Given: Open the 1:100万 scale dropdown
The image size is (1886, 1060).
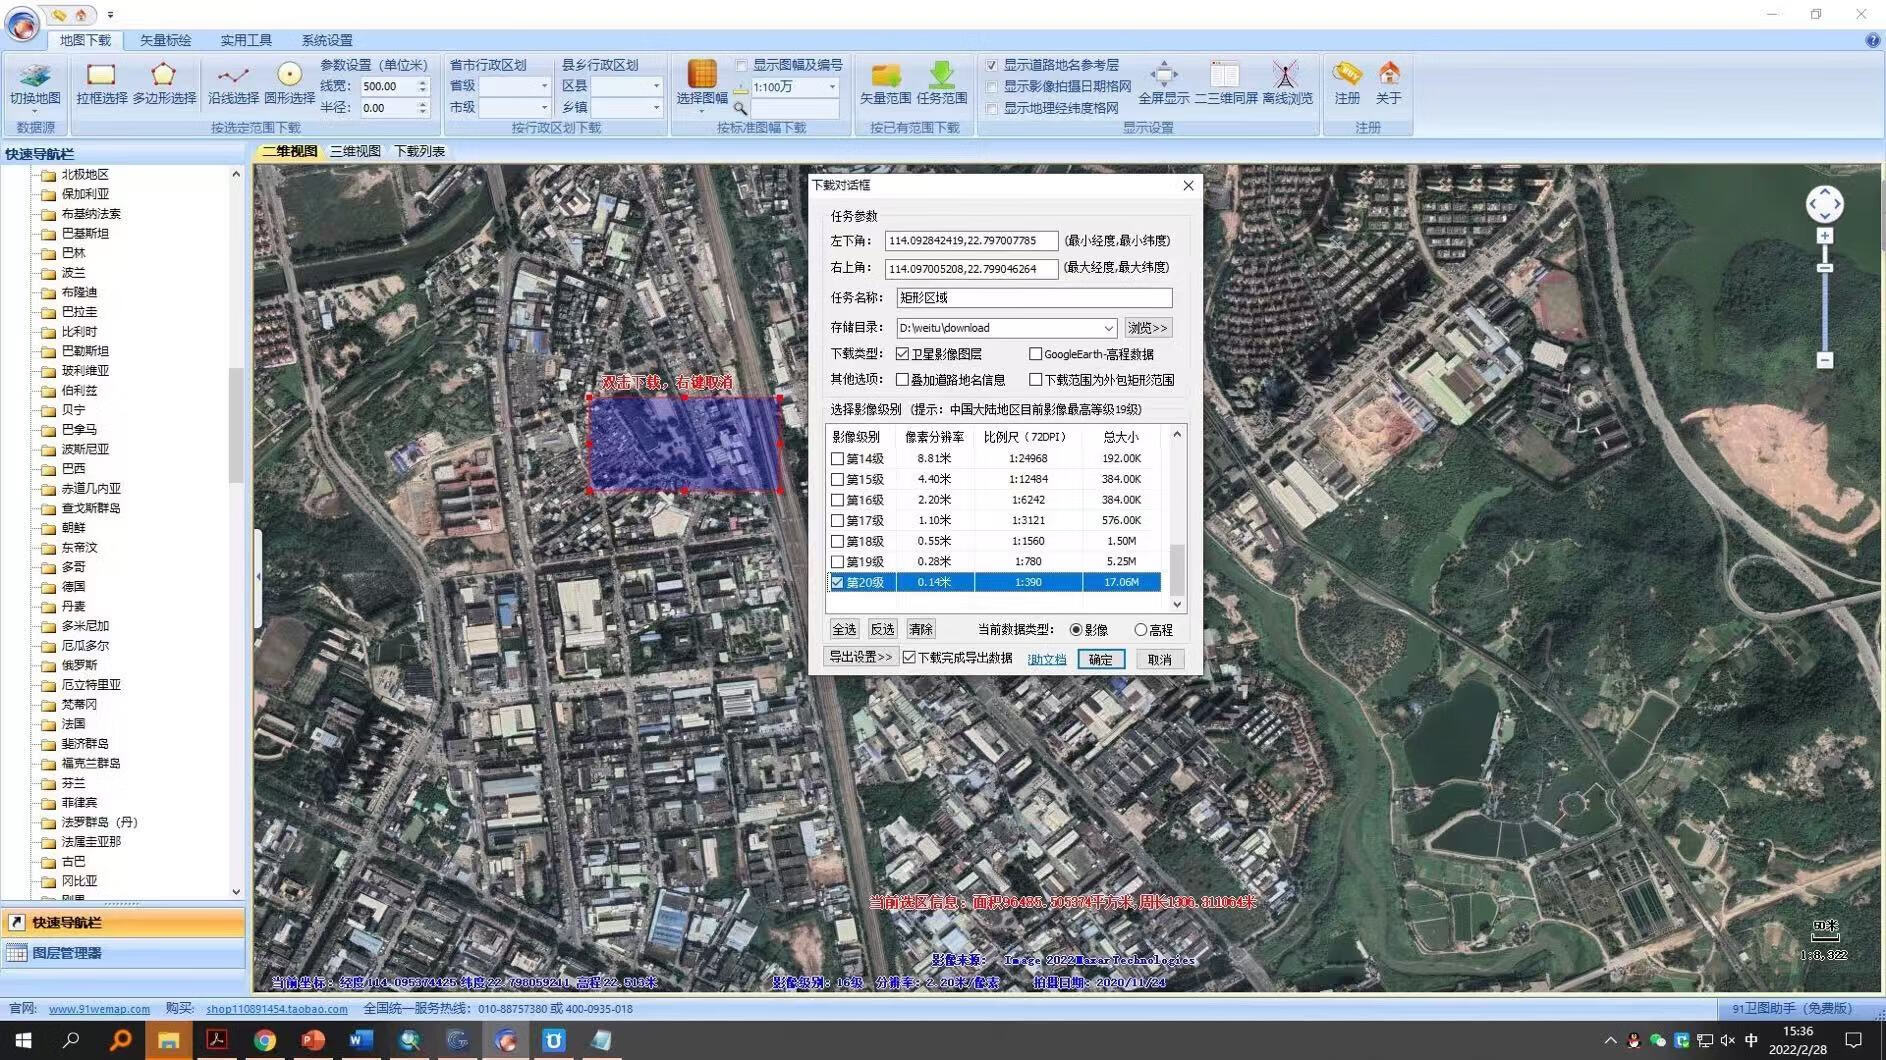Looking at the screenshot, I should pos(831,87).
